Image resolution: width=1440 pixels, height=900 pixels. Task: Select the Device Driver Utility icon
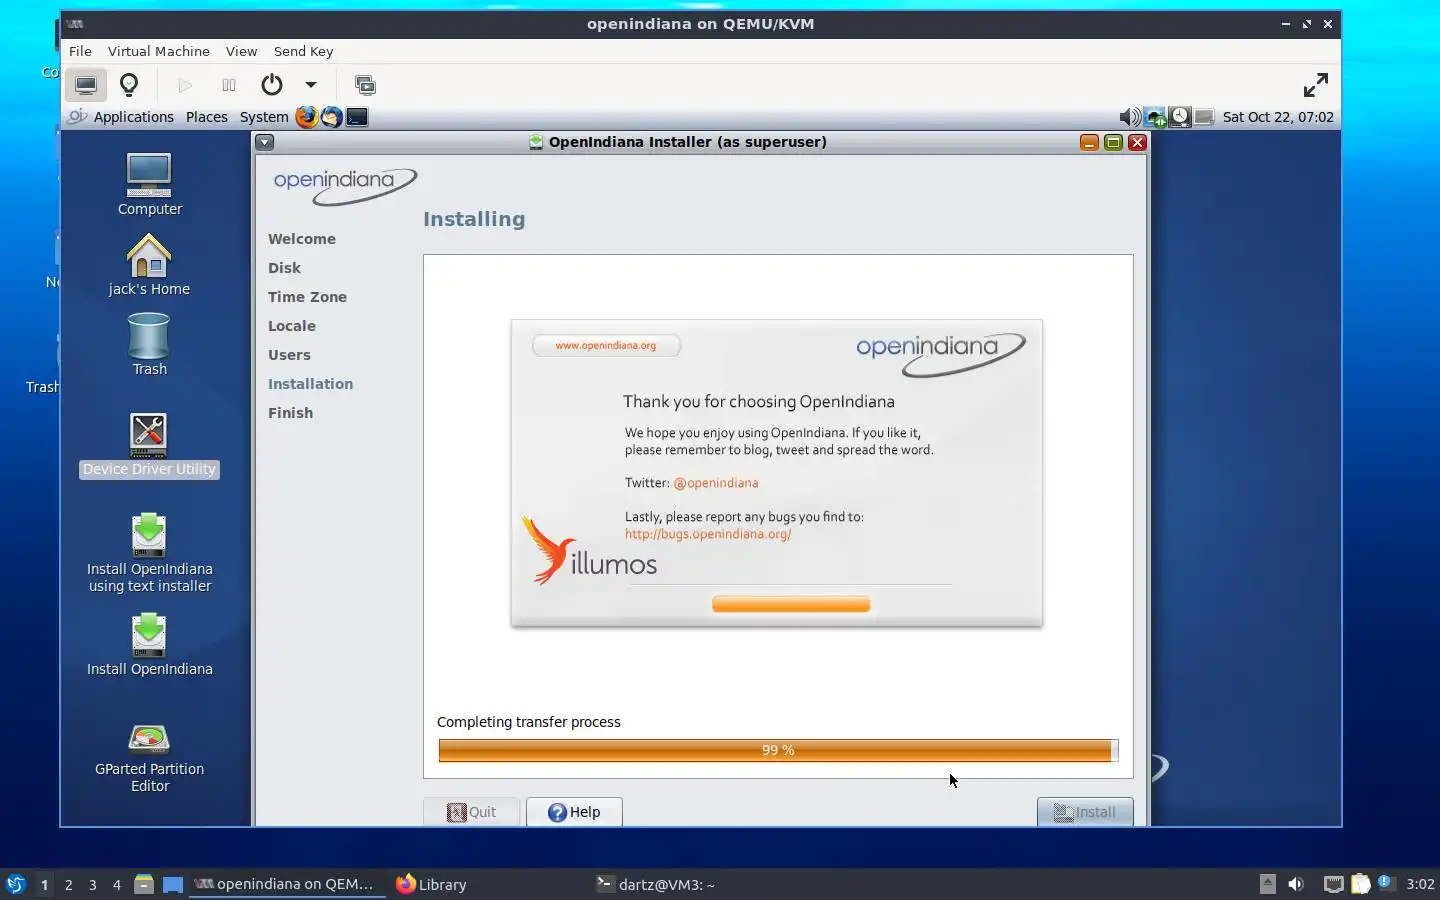pyautogui.click(x=149, y=445)
